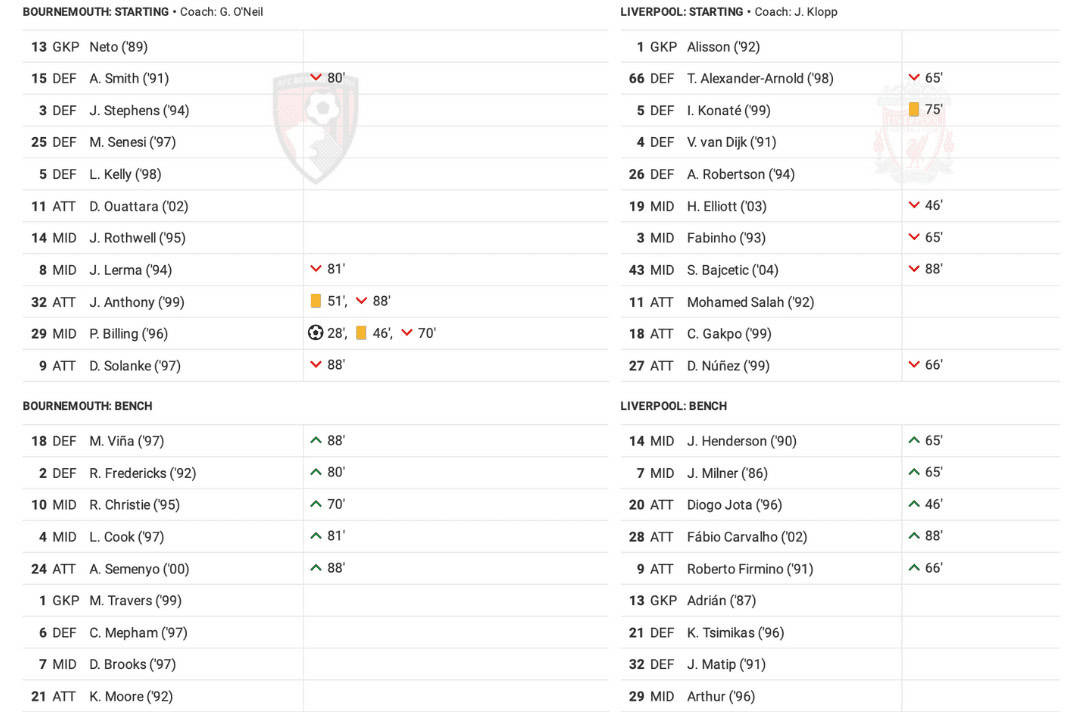
Task: Click the Bournemouth: Bench section heading
Action: pos(88,406)
